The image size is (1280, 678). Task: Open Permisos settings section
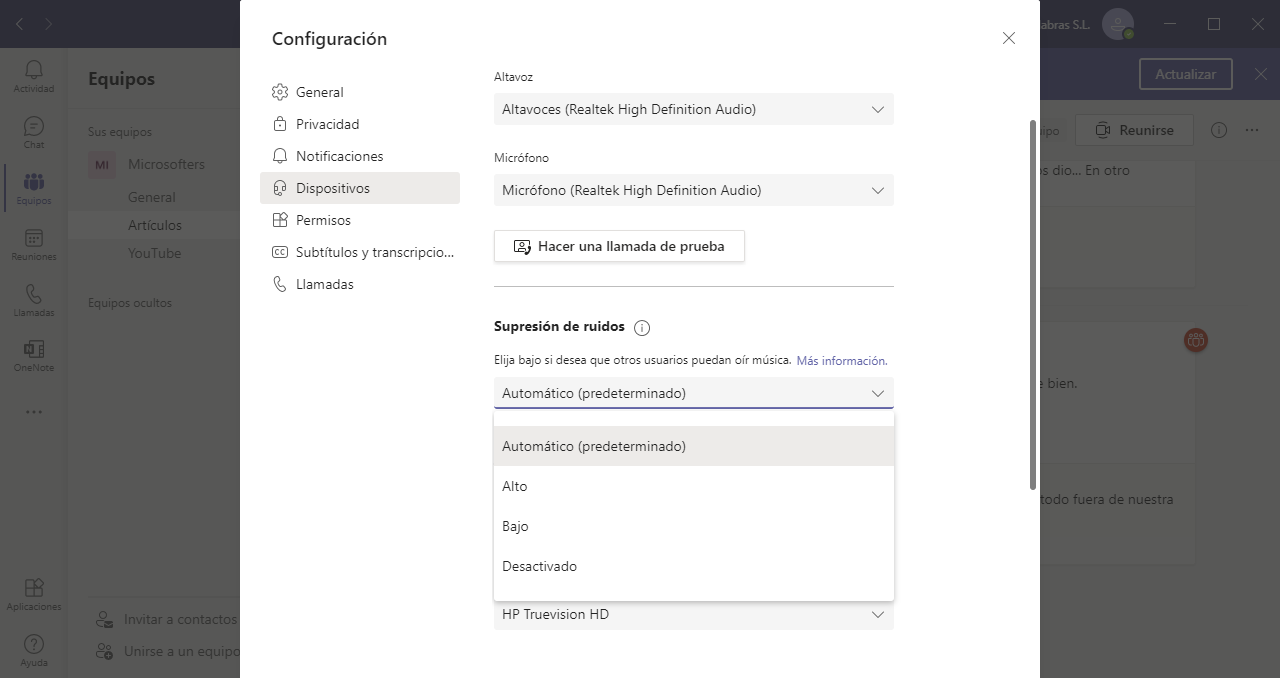[x=360, y=220]
